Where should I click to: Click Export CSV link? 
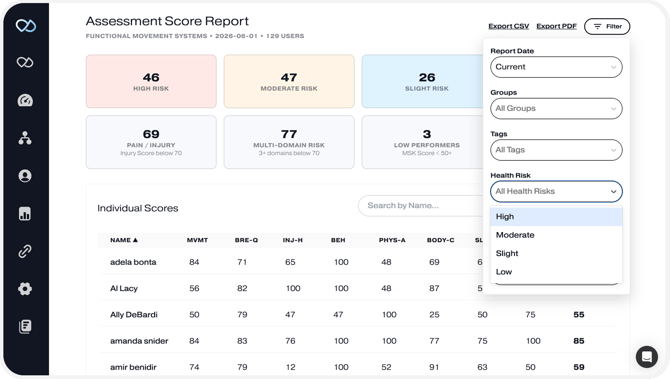(x=508, y=26)
